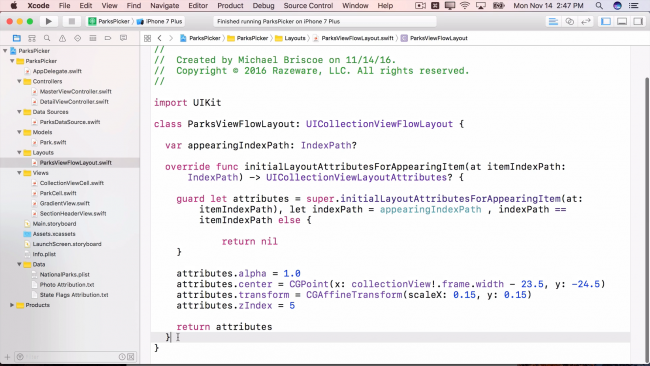
Task: Collapse the ParksPicker group folder
Action: (12, 61)
